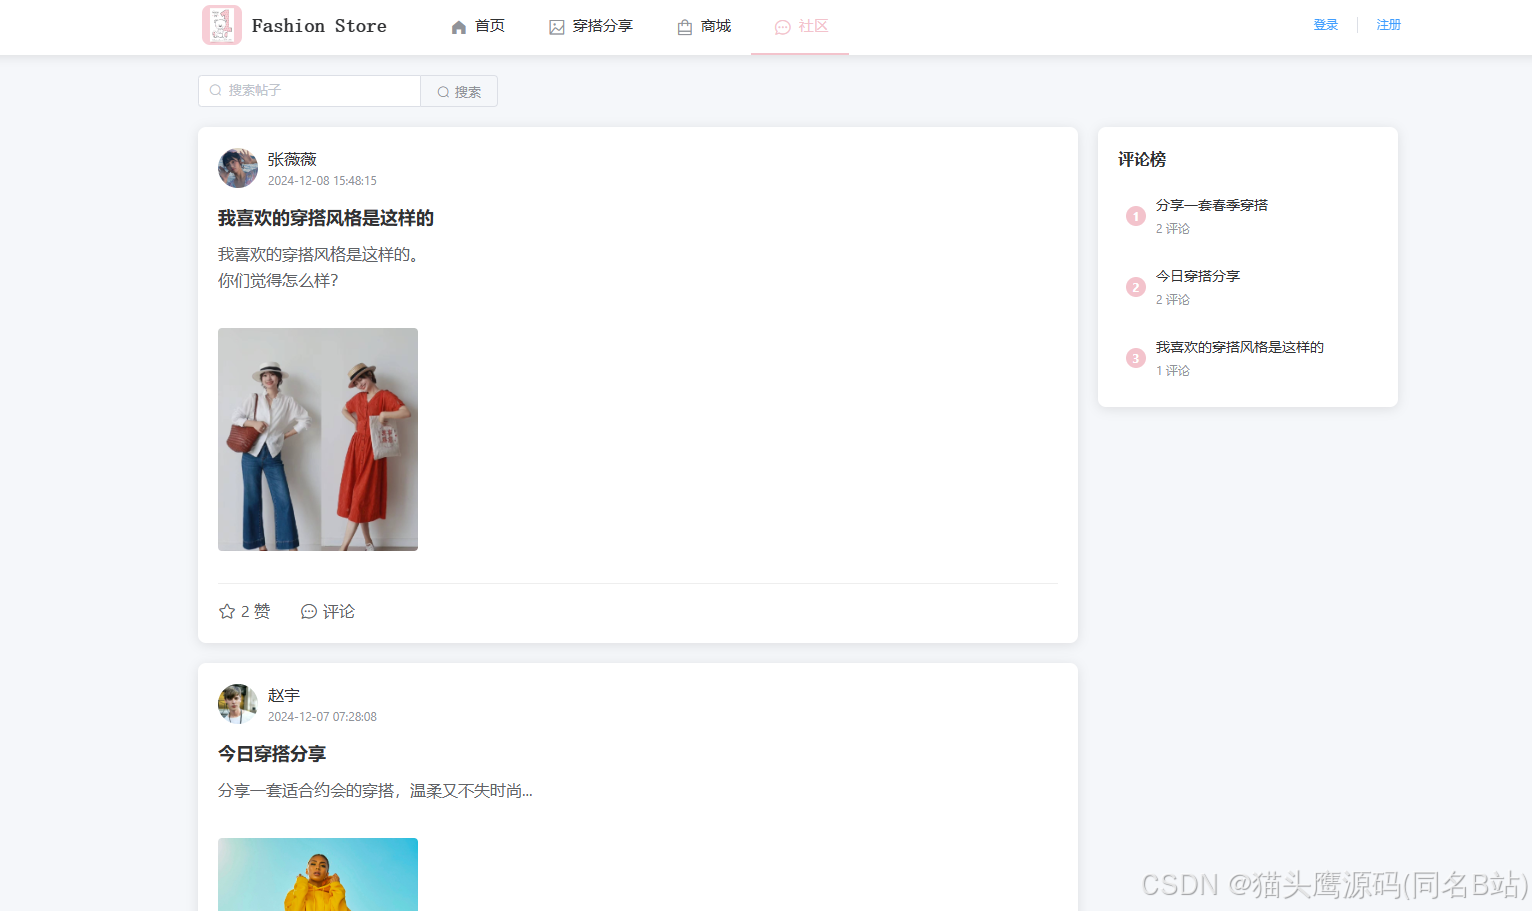Click rank badge 1 in 评论榜
1532x911 pixels.
tap(1136, 216)
